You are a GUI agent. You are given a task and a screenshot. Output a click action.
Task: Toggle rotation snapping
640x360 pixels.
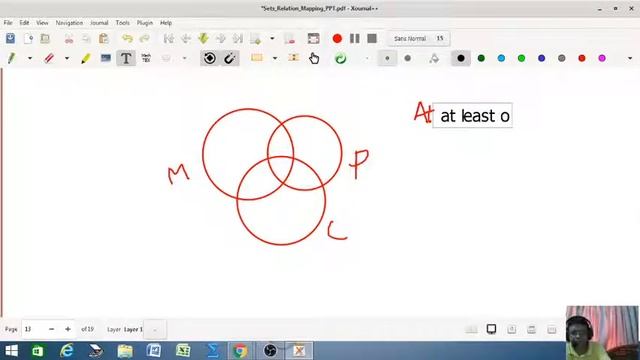pyautogui.click(x=210, y=58)
